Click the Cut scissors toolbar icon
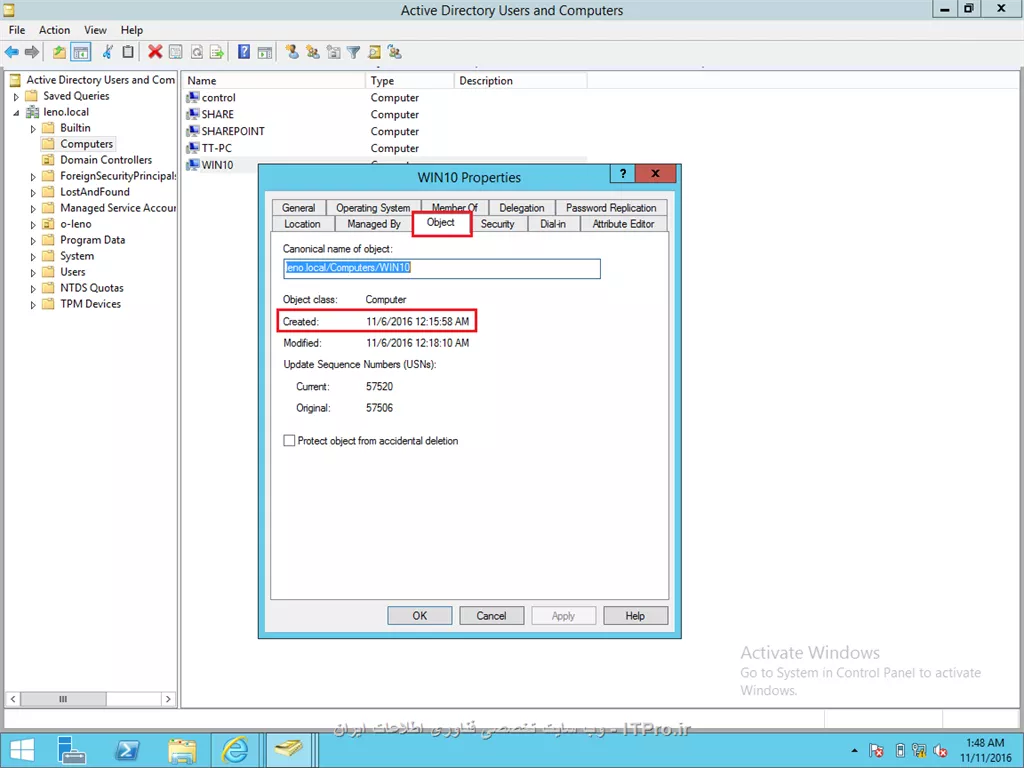This screenshot has height=768, width=1024. (x=108, y=52)
